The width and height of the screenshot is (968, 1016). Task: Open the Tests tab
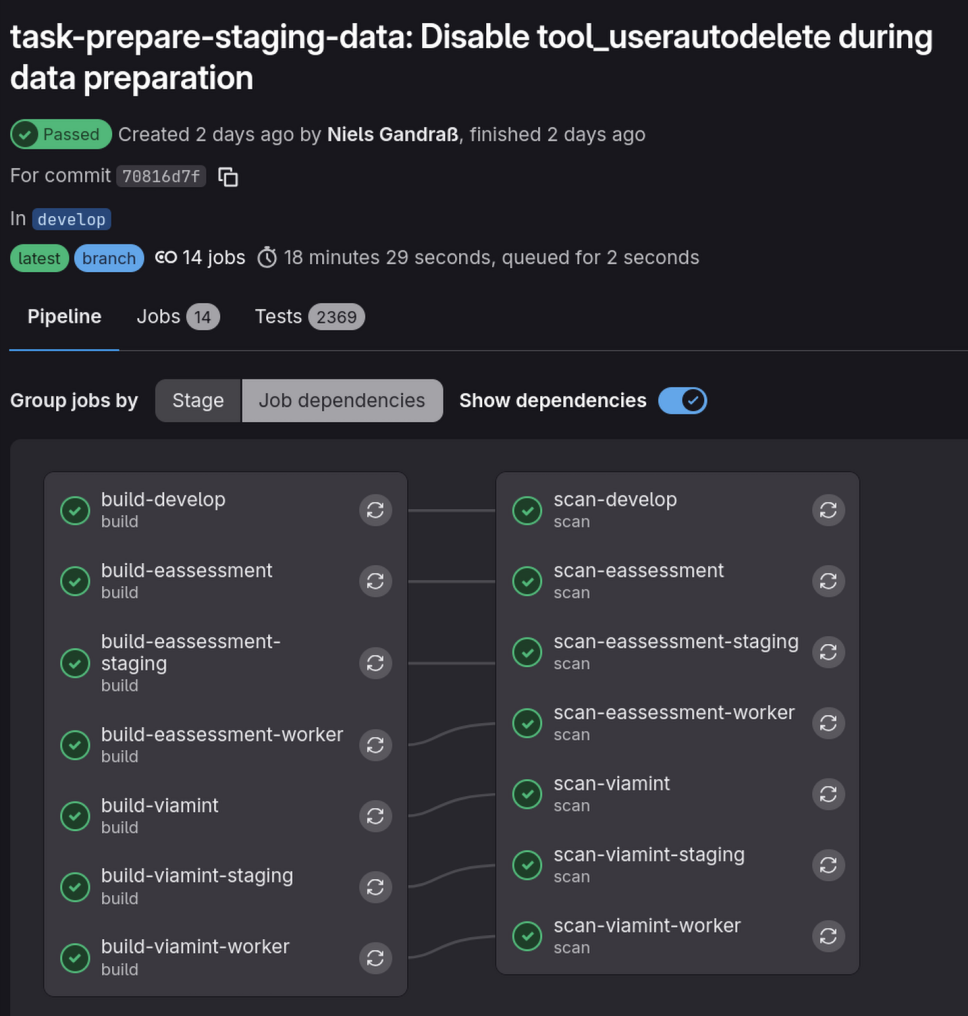tap(309, 317)
